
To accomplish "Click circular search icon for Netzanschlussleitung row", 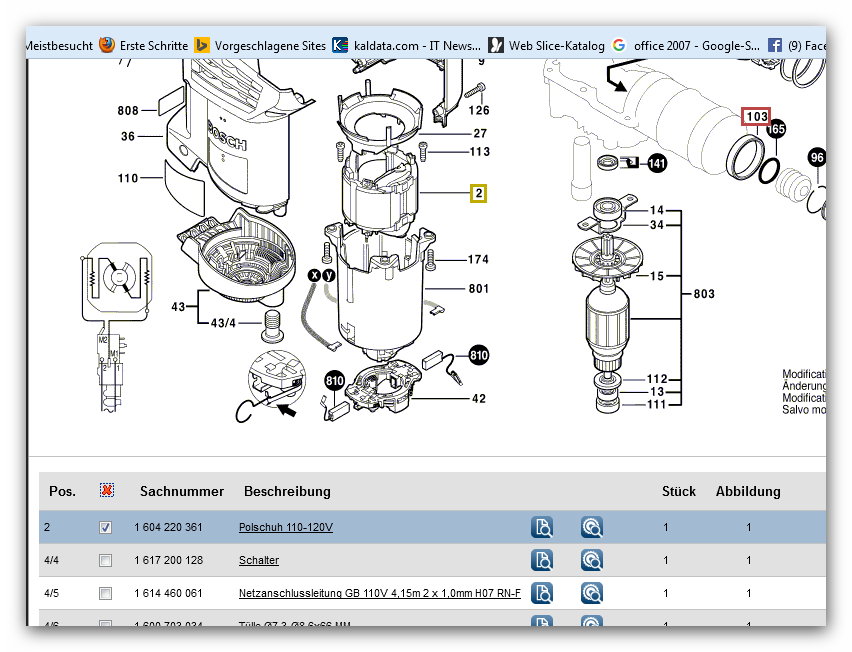I will (x=592, y=593).
